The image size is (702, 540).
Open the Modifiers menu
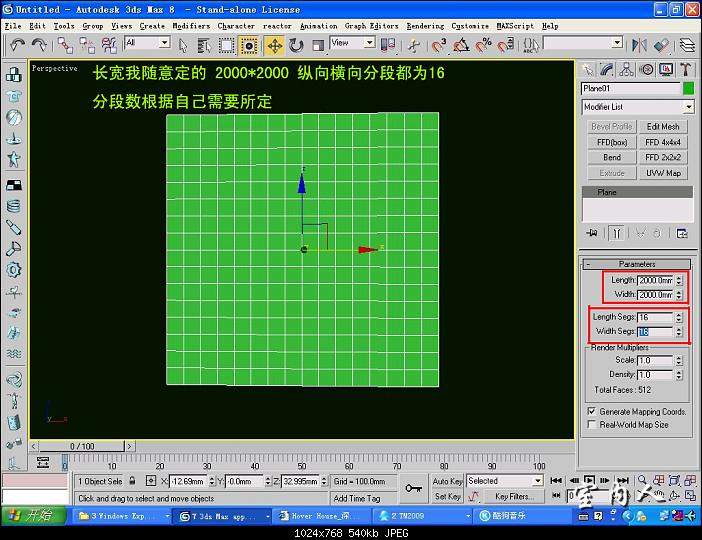(191, 26)
